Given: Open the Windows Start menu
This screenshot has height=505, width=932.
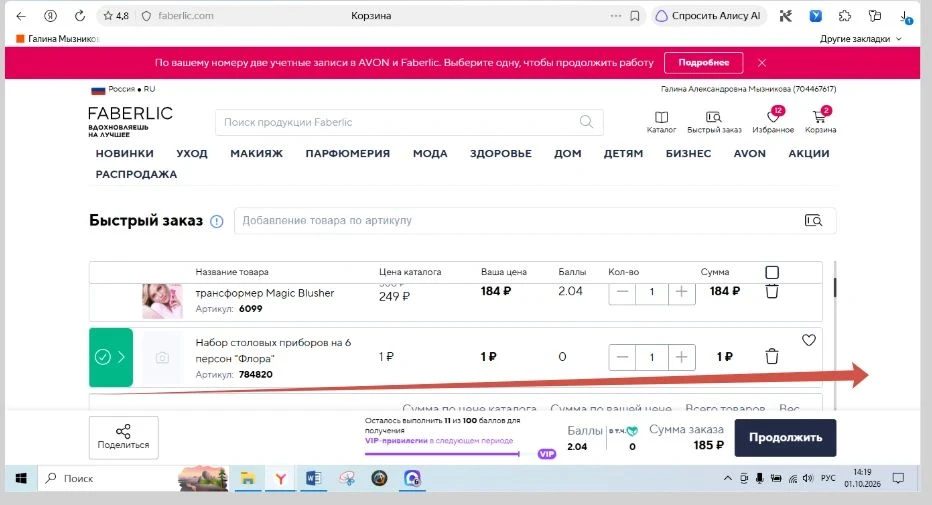Looking at the screenshot, I should point(21,478).
